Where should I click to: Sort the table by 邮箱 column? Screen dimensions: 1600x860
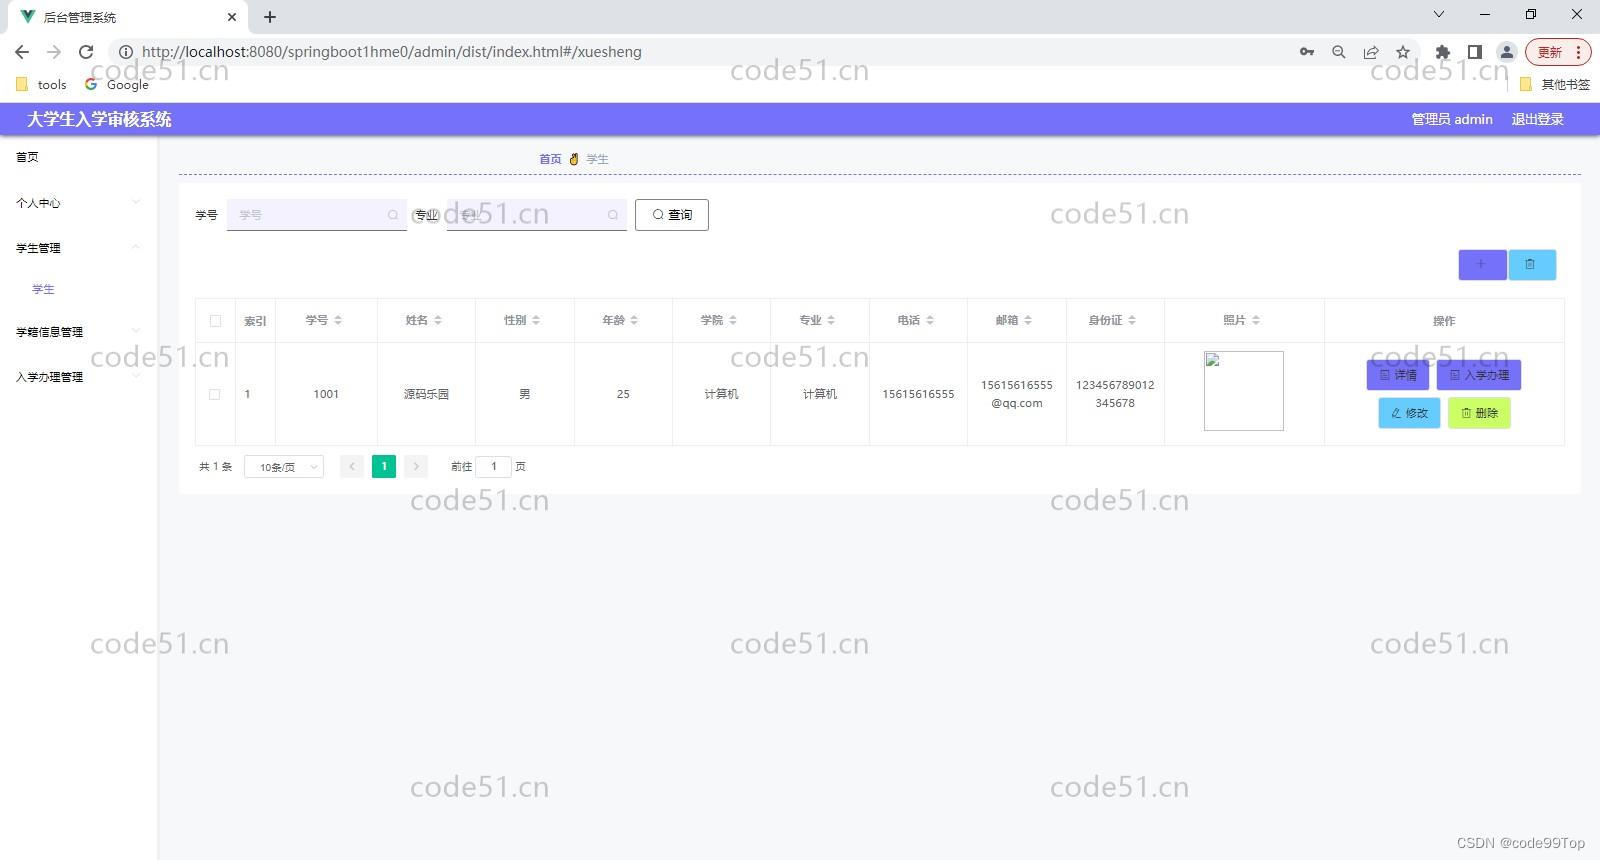coord(1028,320)
